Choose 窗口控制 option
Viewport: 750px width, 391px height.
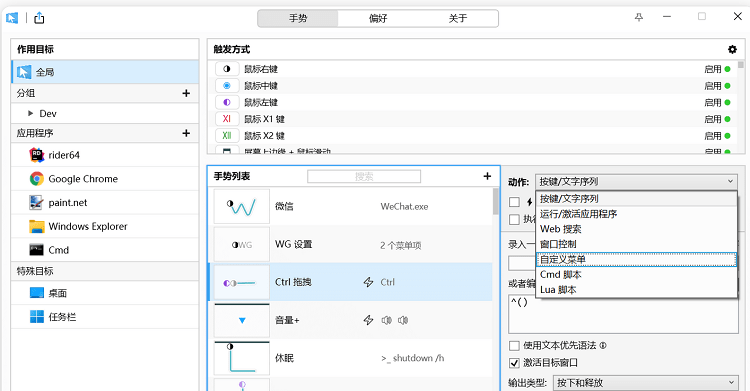636,244
